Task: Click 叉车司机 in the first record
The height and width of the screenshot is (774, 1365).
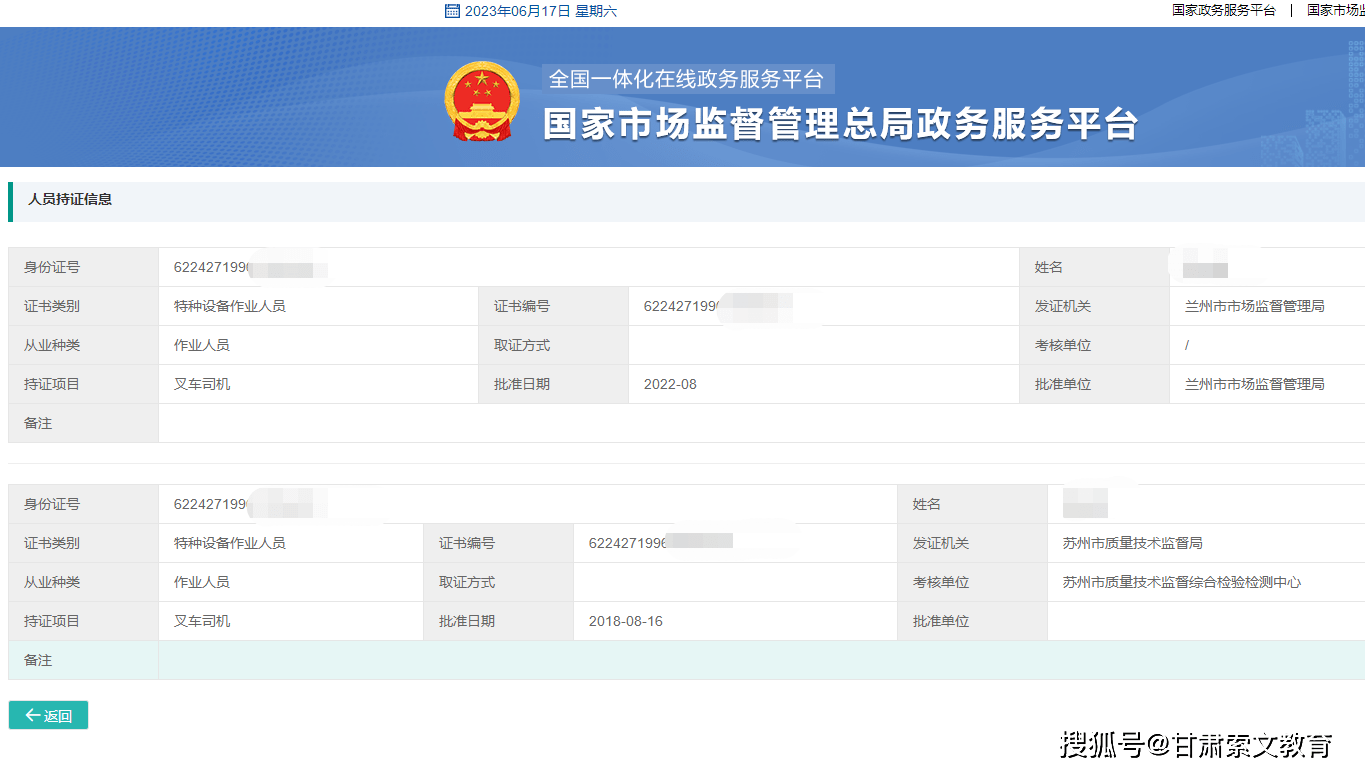Action: pos(202,384)
